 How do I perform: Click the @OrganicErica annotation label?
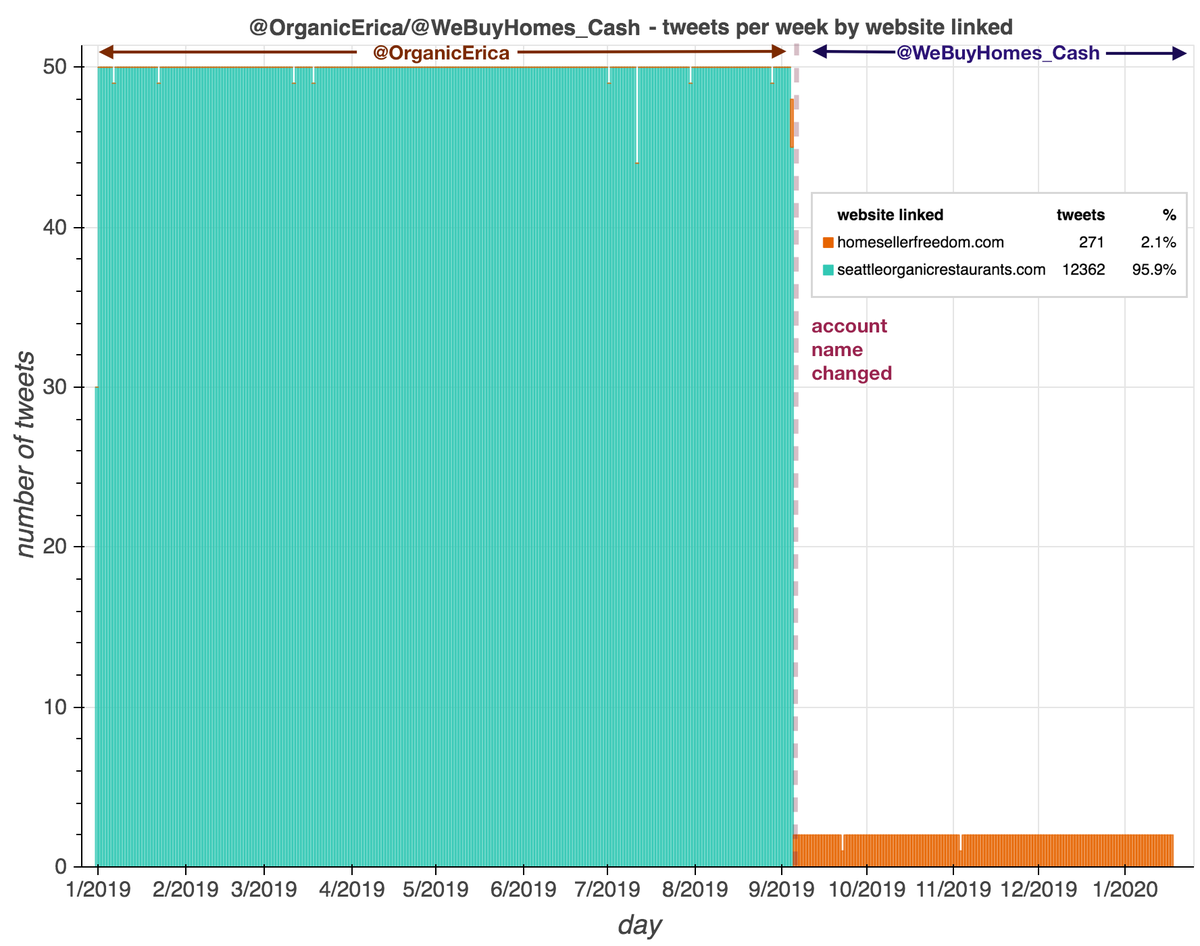(x=441, y=53)
